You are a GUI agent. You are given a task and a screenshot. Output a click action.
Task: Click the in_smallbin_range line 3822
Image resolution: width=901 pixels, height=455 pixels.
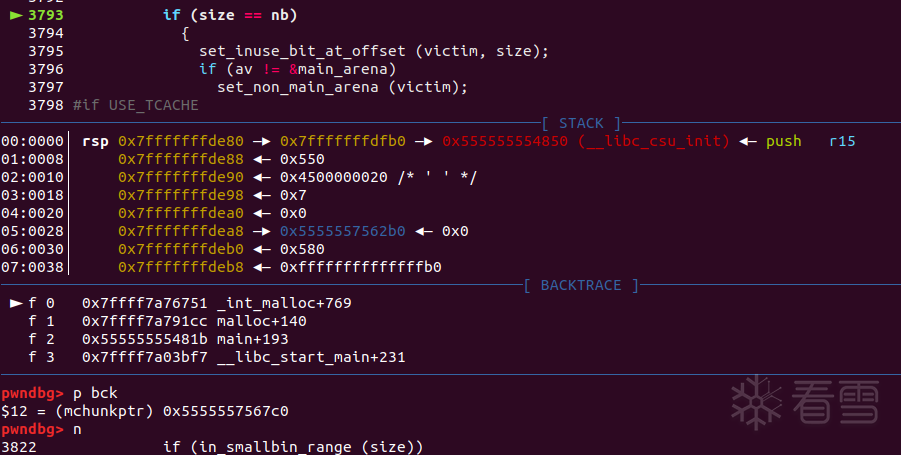293,447
